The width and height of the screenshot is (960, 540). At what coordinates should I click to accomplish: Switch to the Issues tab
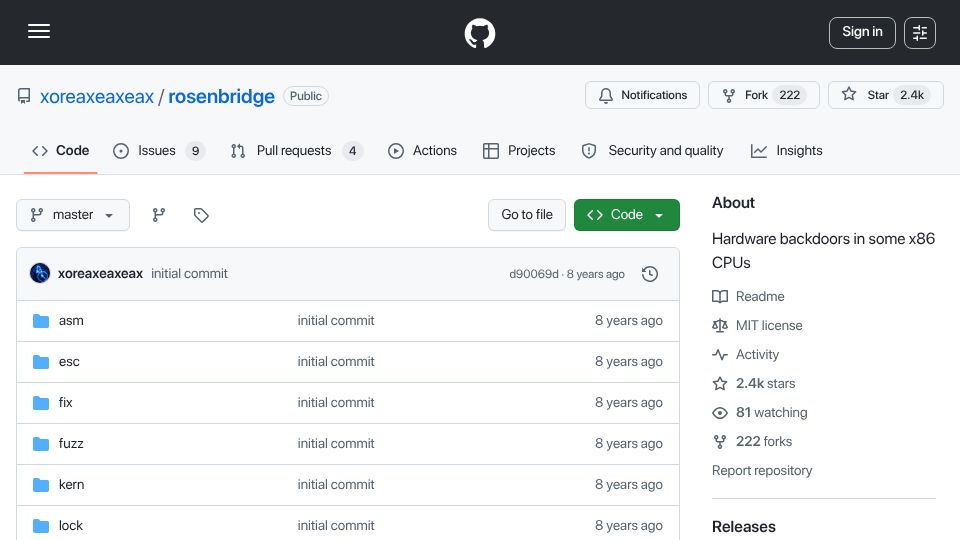pyautogui.click(x=159, y=151)
